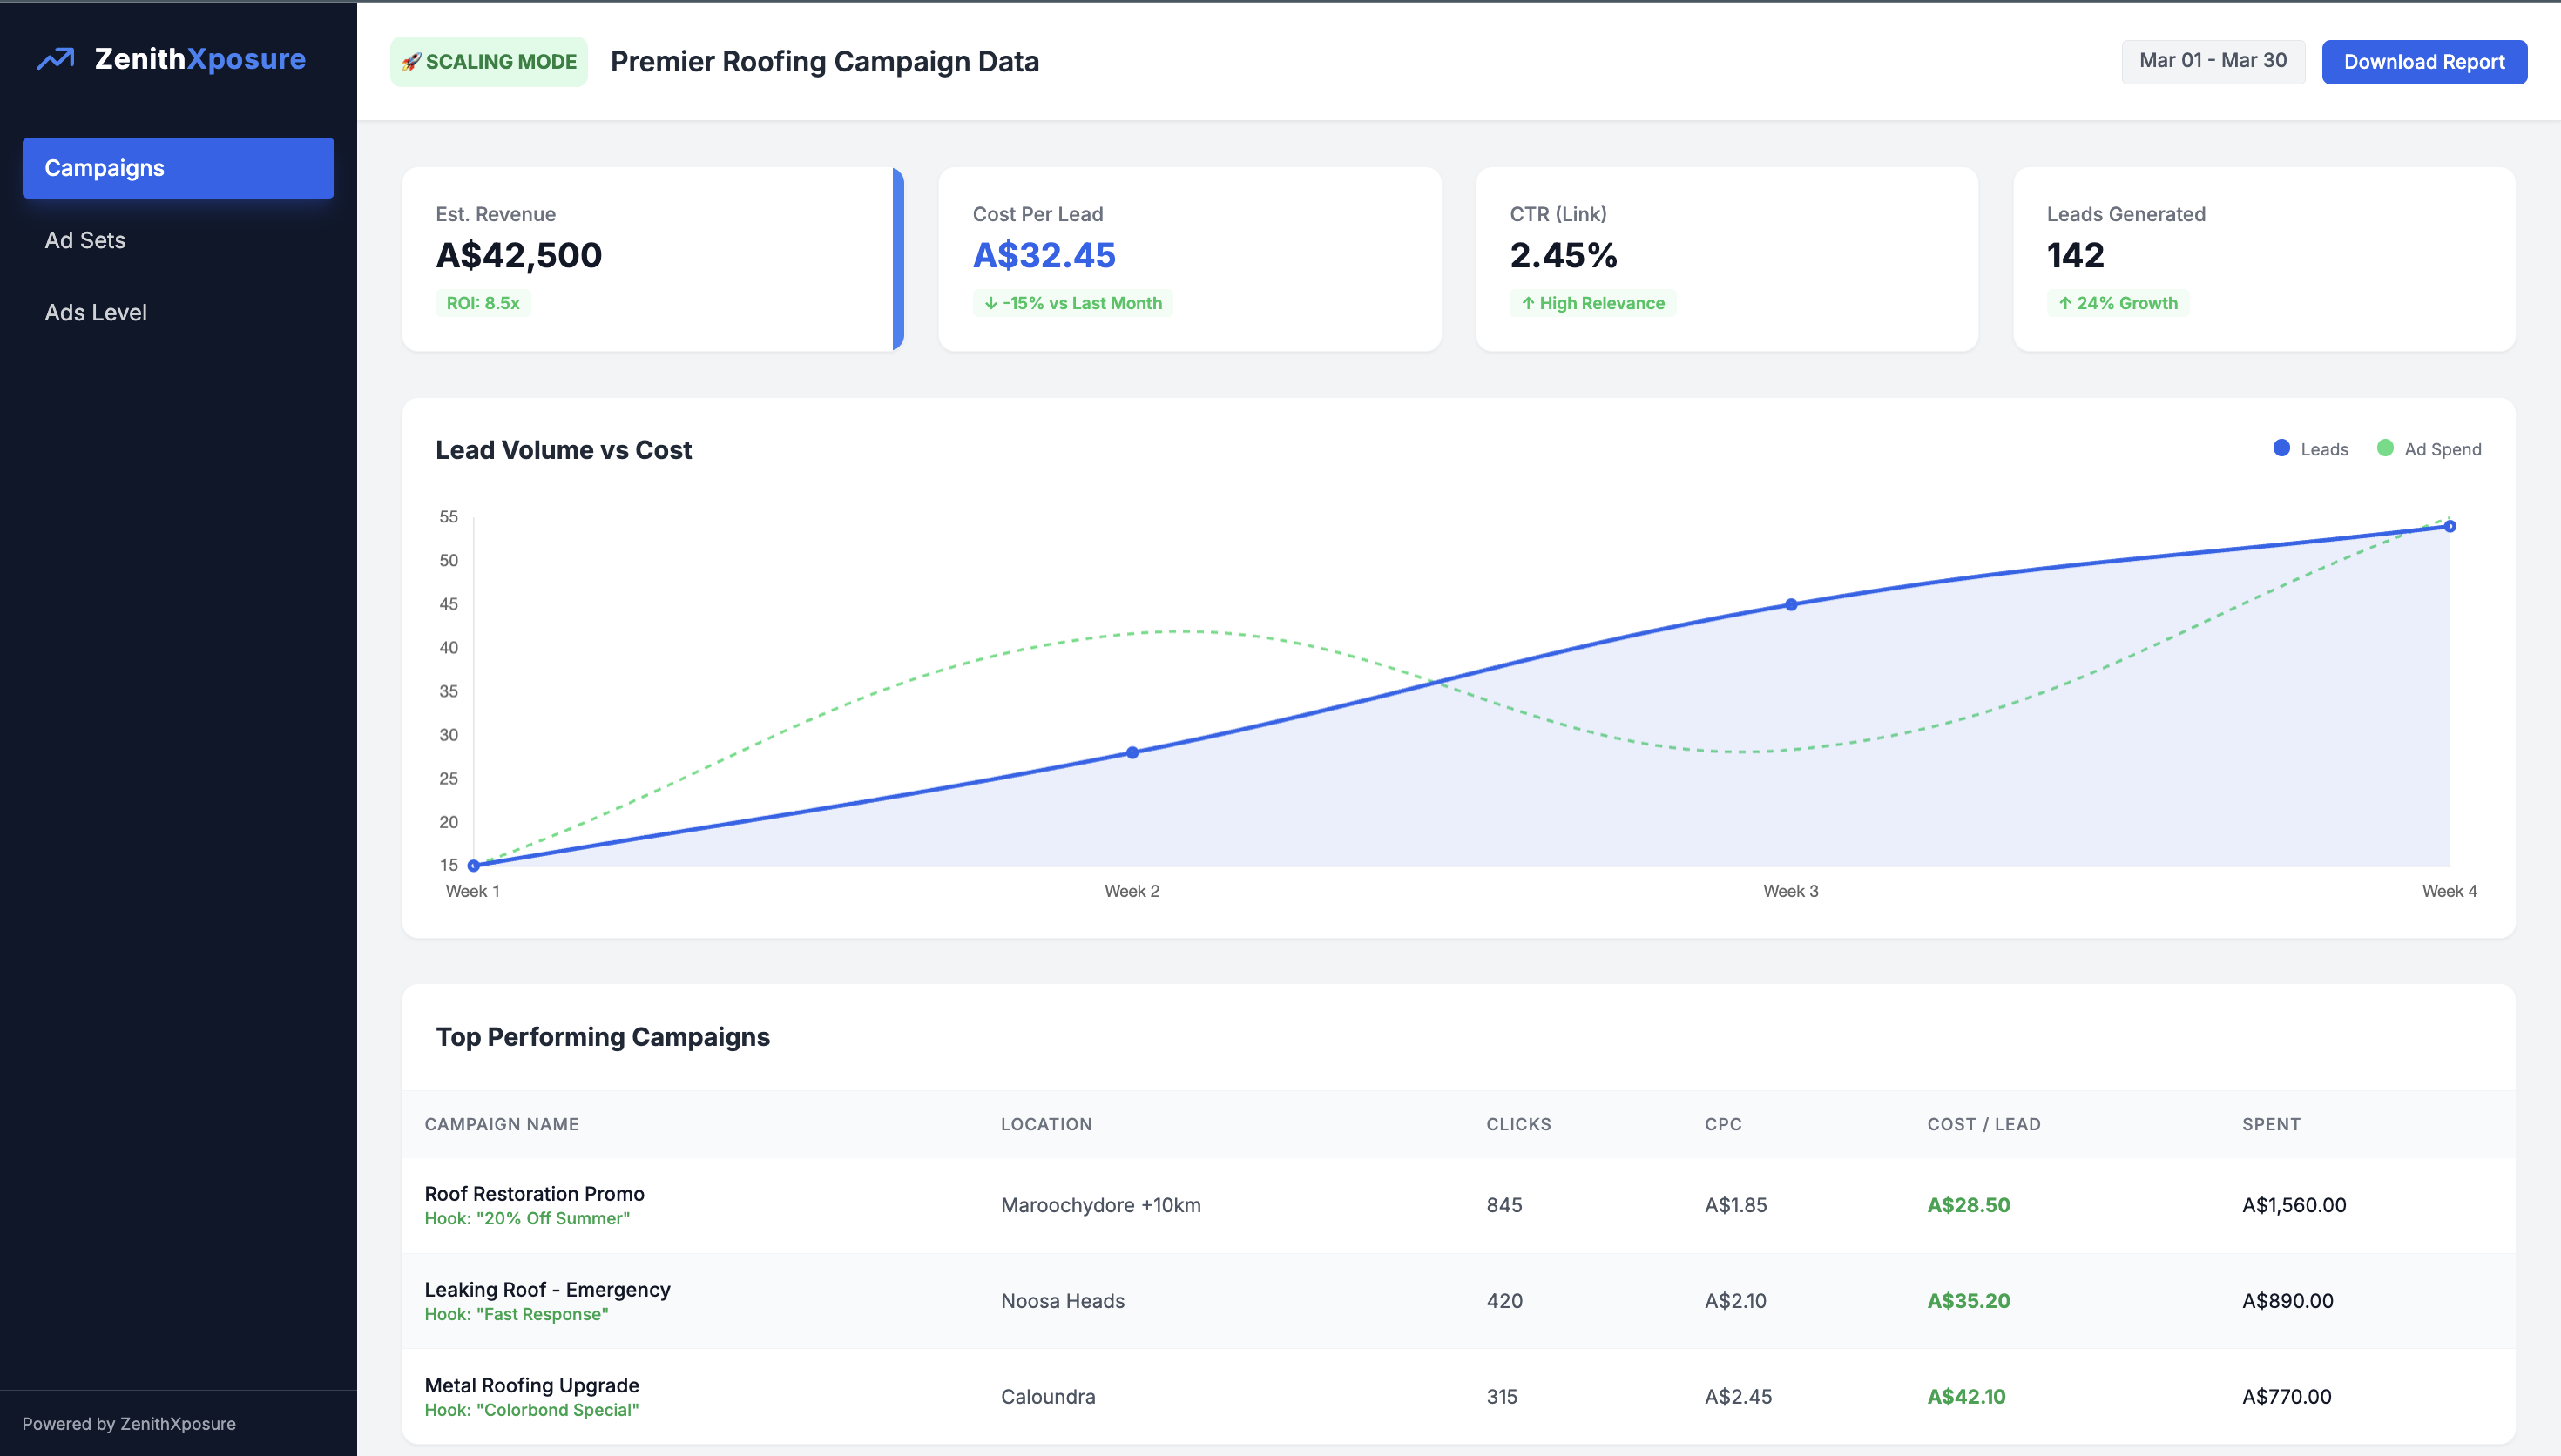
Task: Click the Week 4 data point on the chart
Action: 2449,526
